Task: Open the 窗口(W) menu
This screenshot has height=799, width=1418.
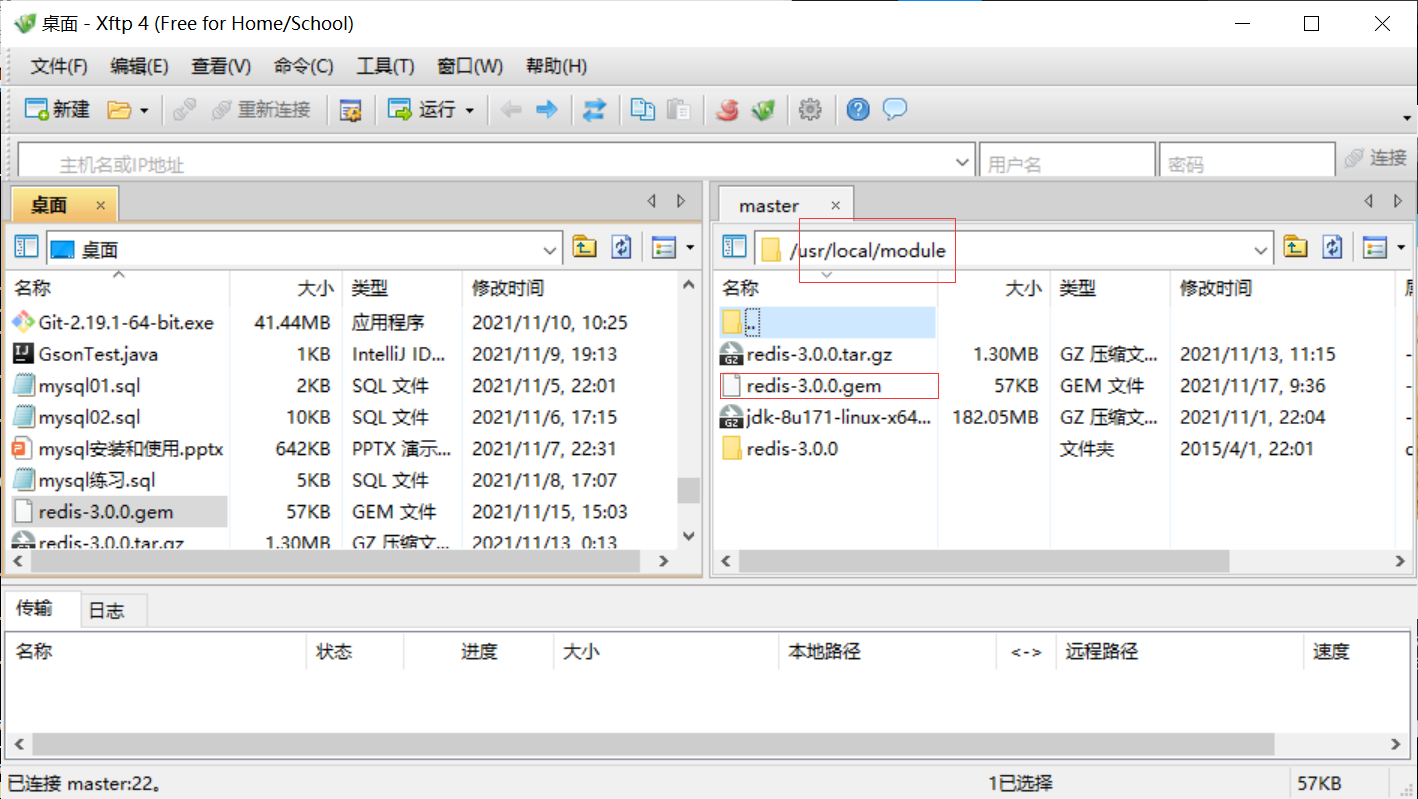Action: (x=470, y=67)
